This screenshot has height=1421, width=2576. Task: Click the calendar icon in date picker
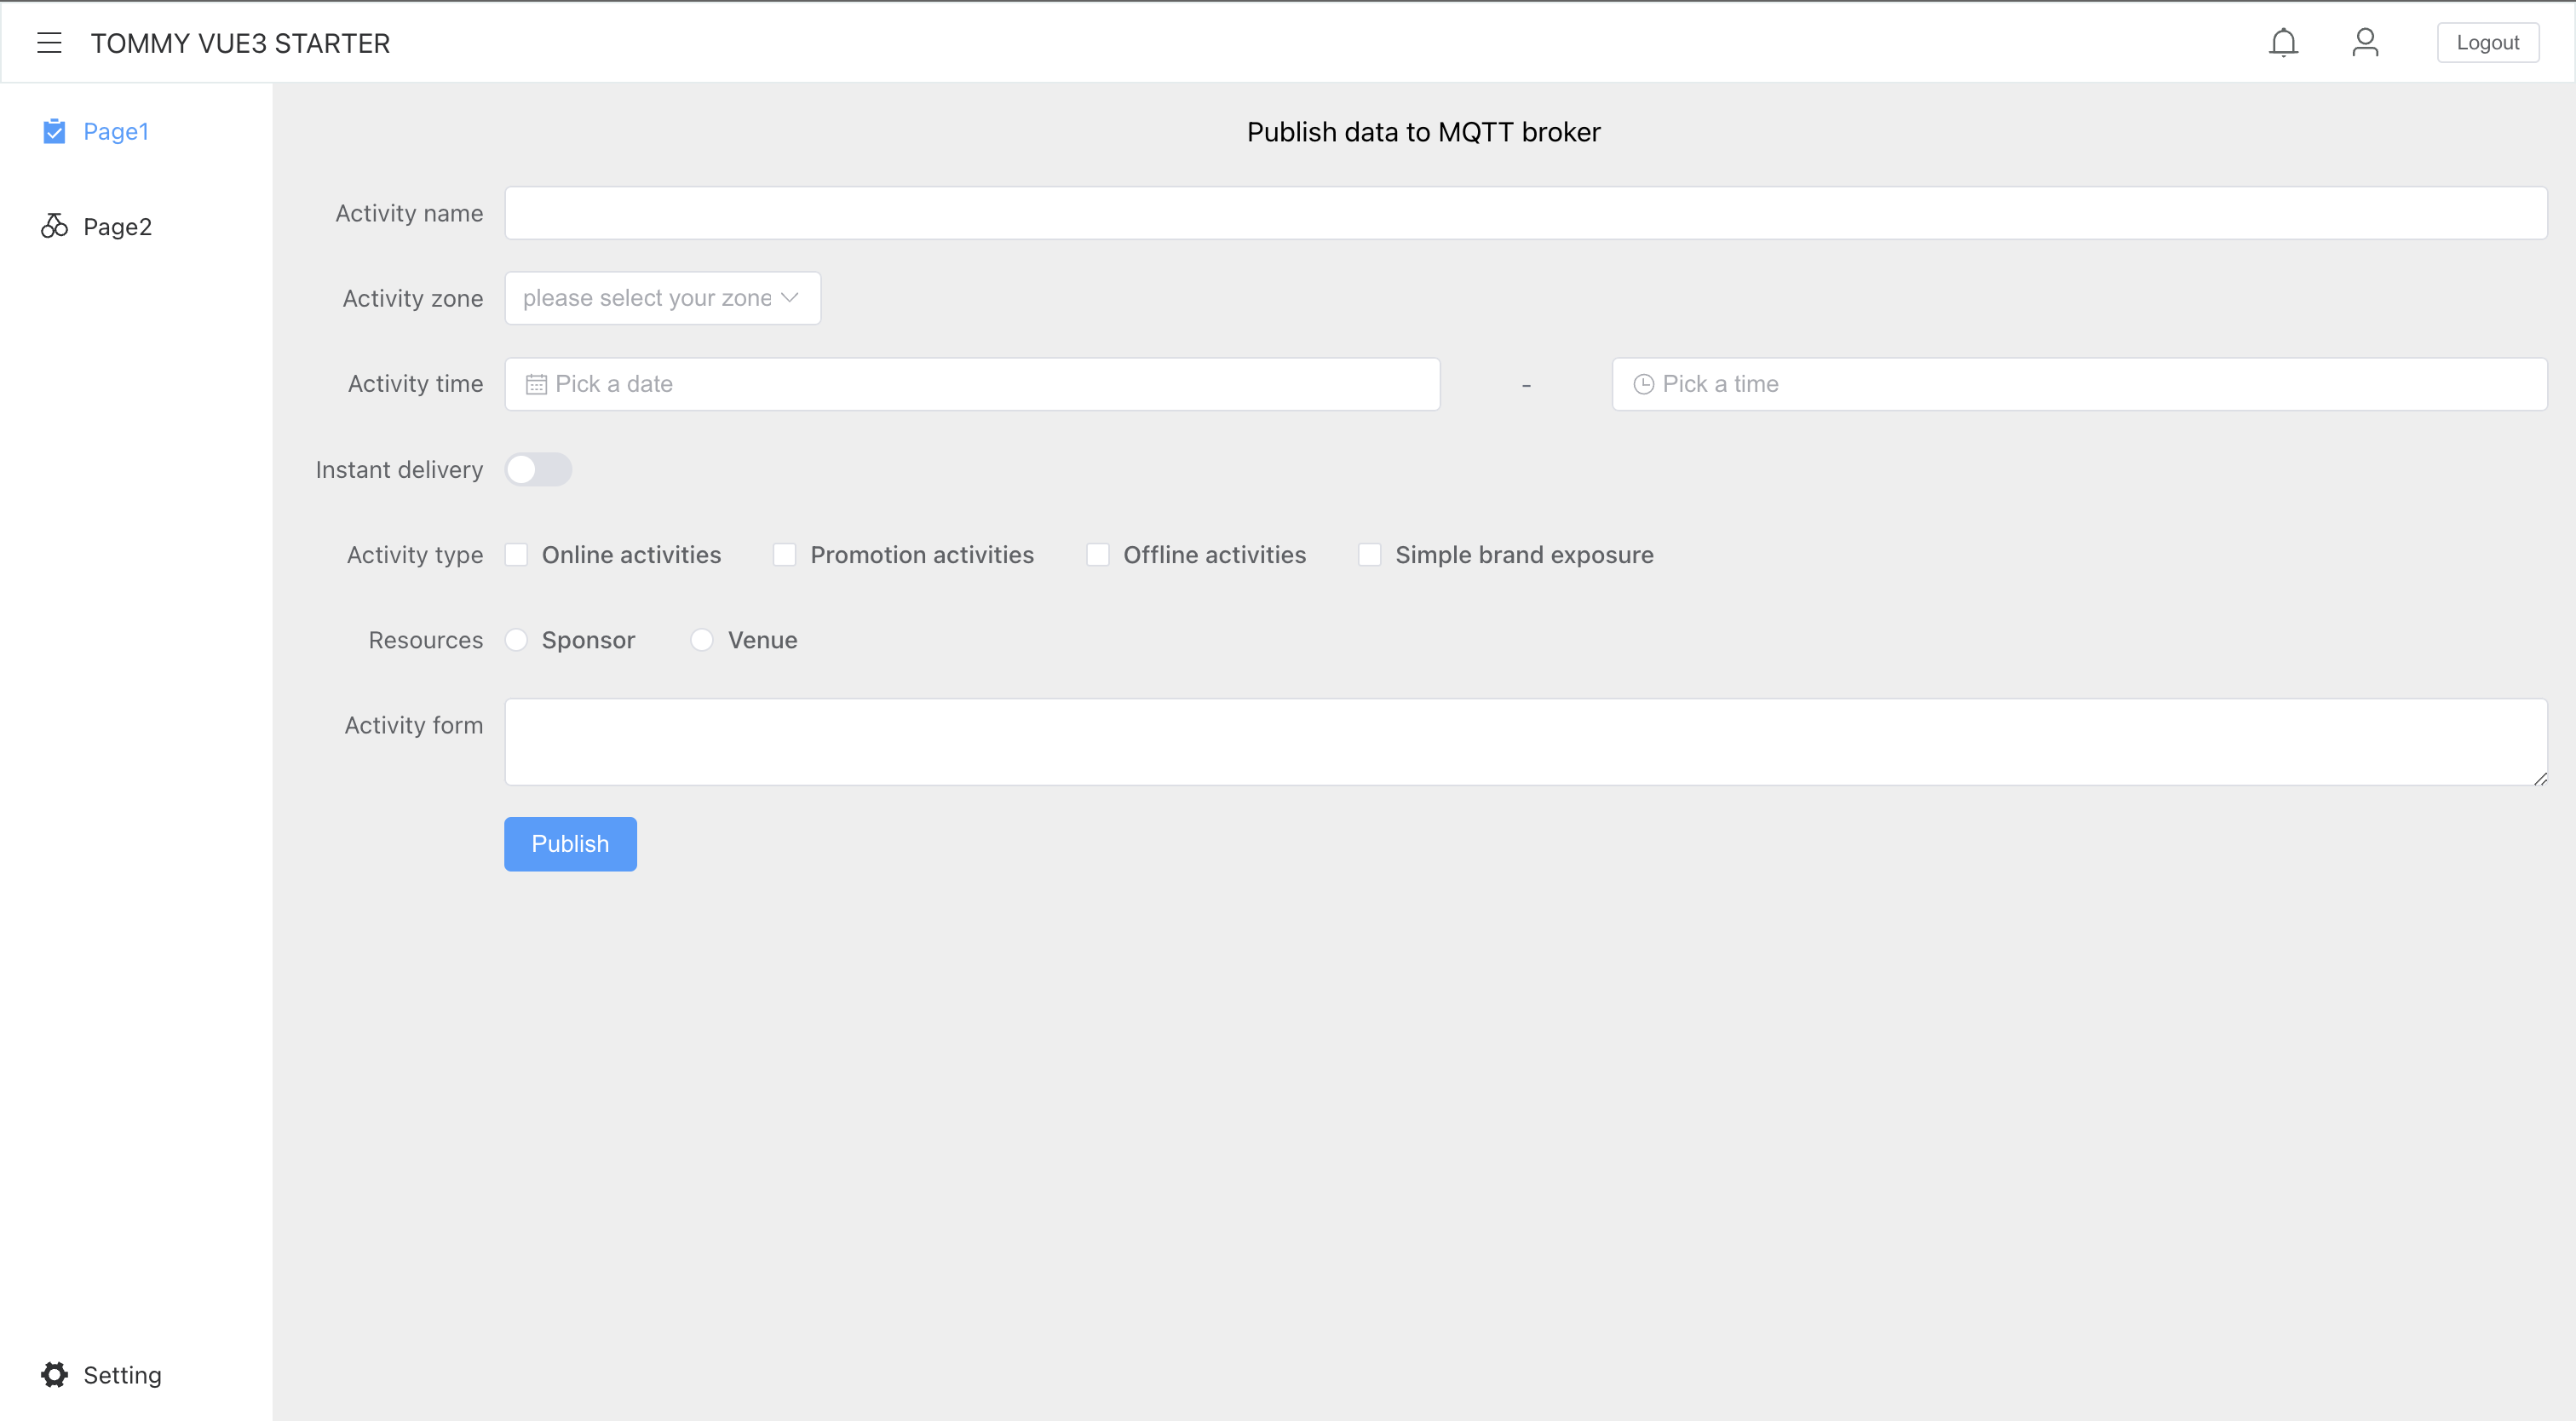[536, 384]
